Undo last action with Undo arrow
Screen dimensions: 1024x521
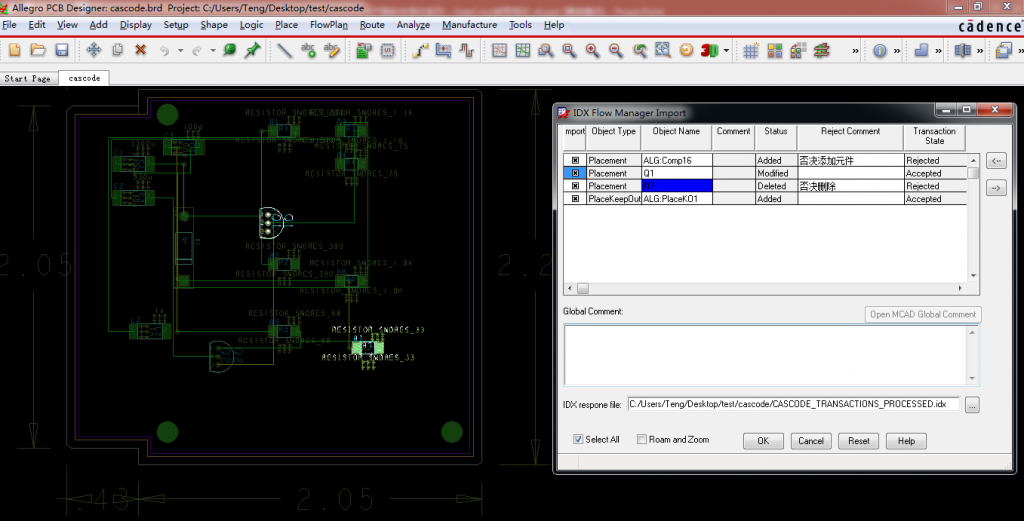(x=165, y=50)
